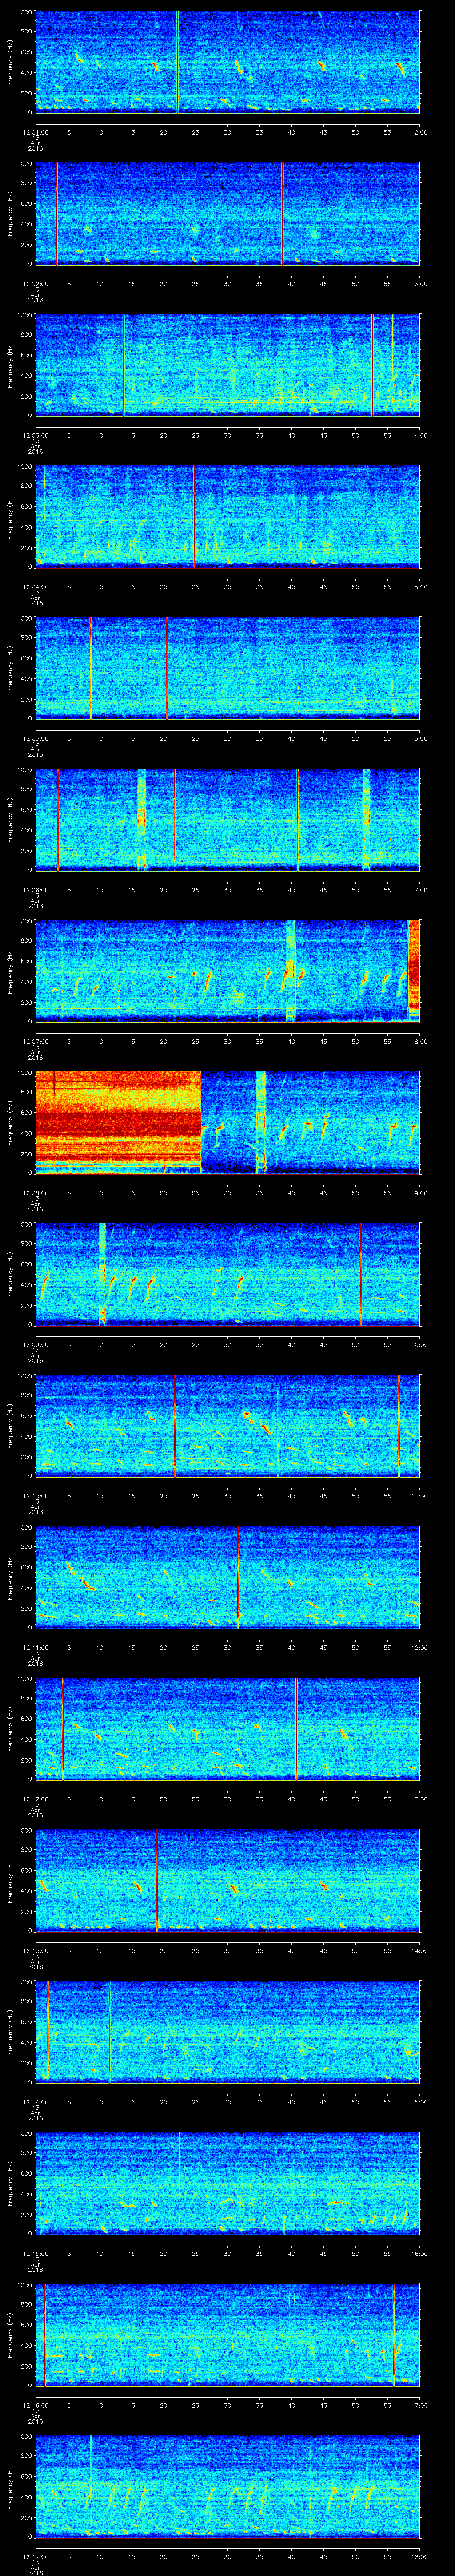Click the 12:02:00 time axis label

(35, 284)
